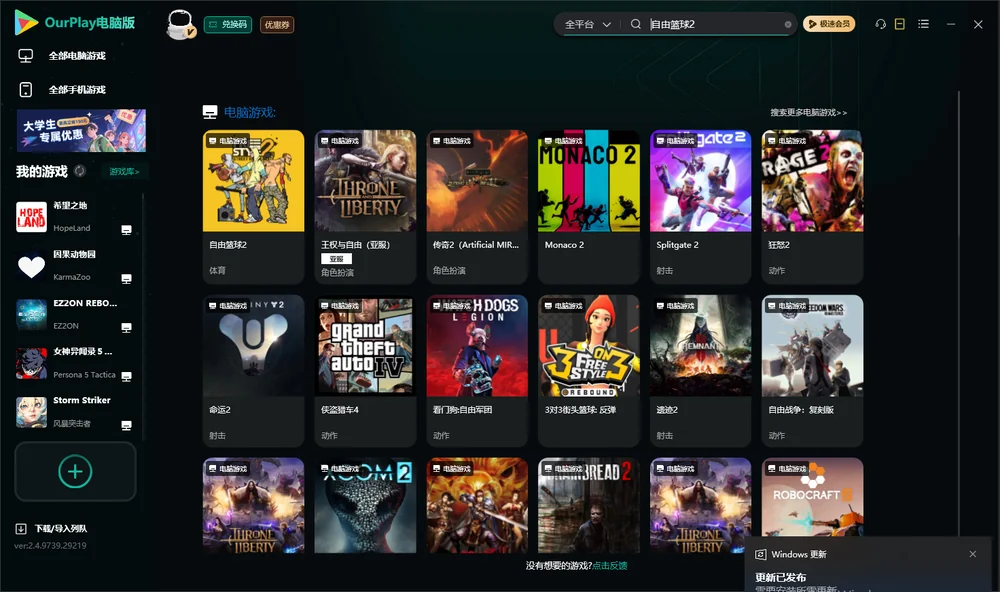The image size is (1000, 592).
Task: Click the 体育 genre under 自由篮球2
Action: (217, 270)
